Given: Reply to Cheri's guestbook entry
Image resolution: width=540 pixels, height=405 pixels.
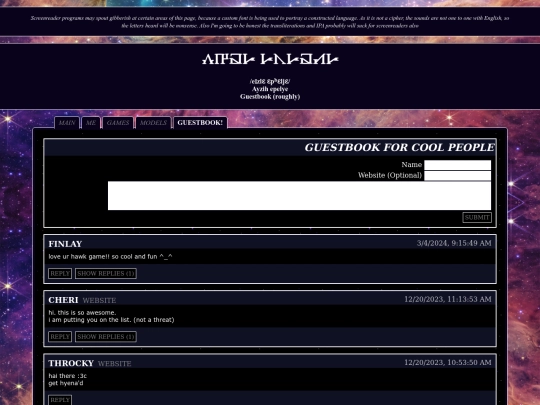Looking at the screenshot, I should tap(60, 336).
